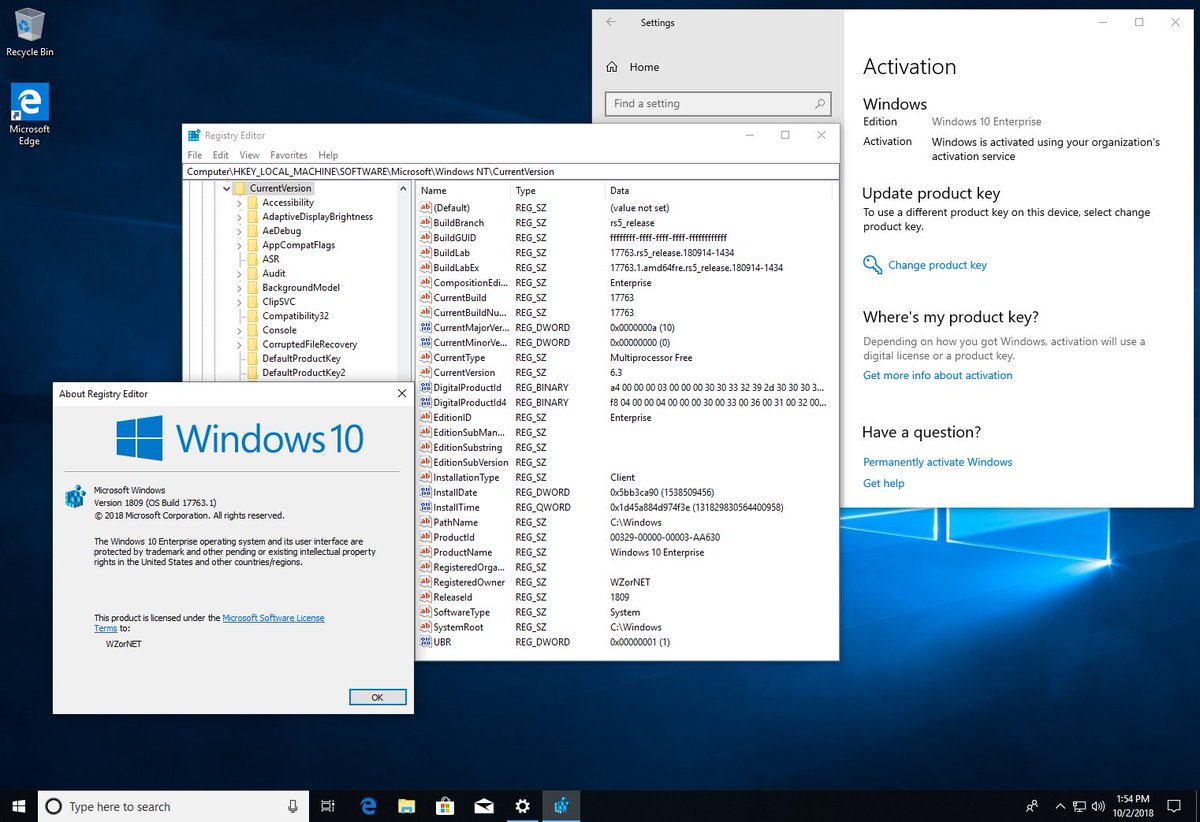
Task: Click the taskbar microphone search icon
Action: (292, 806)
